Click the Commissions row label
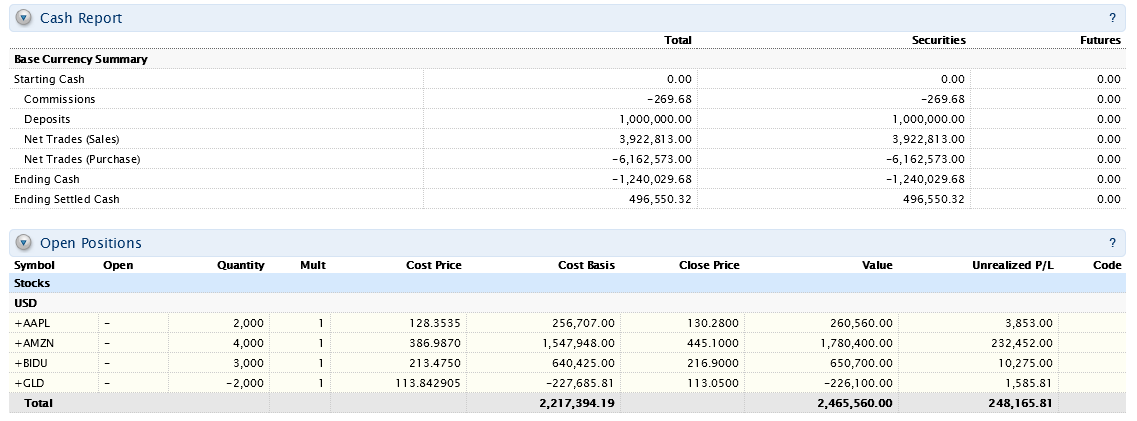The image size is (1137, 421). click(x=59, y=99)
